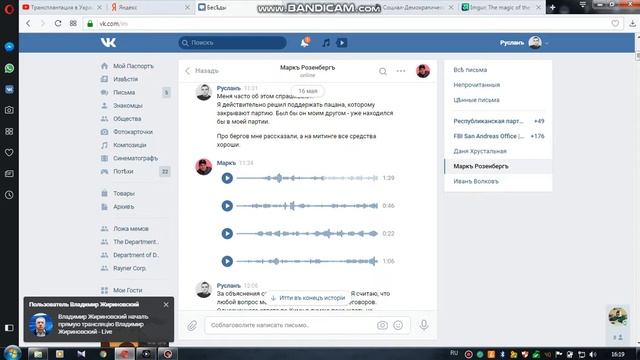Open Speed Dial grid button
Screen dimensions: 640x360
pyautogui.click(x=73, y=23)
